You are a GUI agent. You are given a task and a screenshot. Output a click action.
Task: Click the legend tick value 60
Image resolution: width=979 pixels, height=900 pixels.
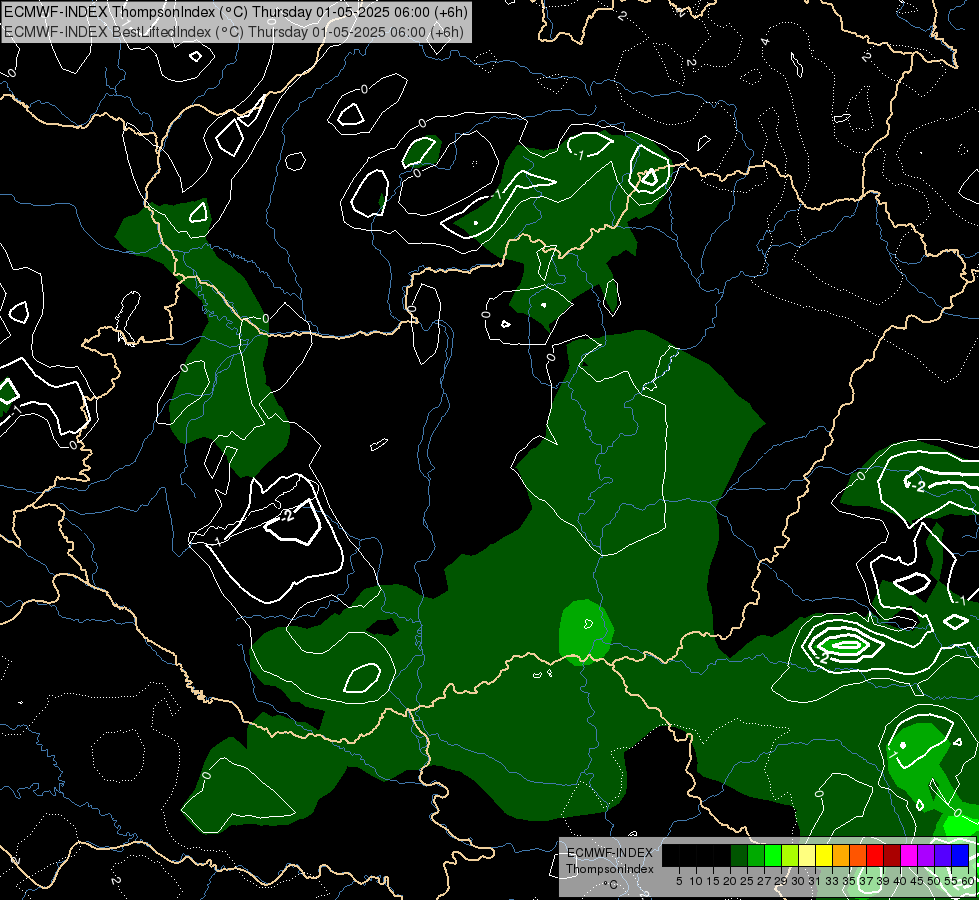[x=968, y=881]
